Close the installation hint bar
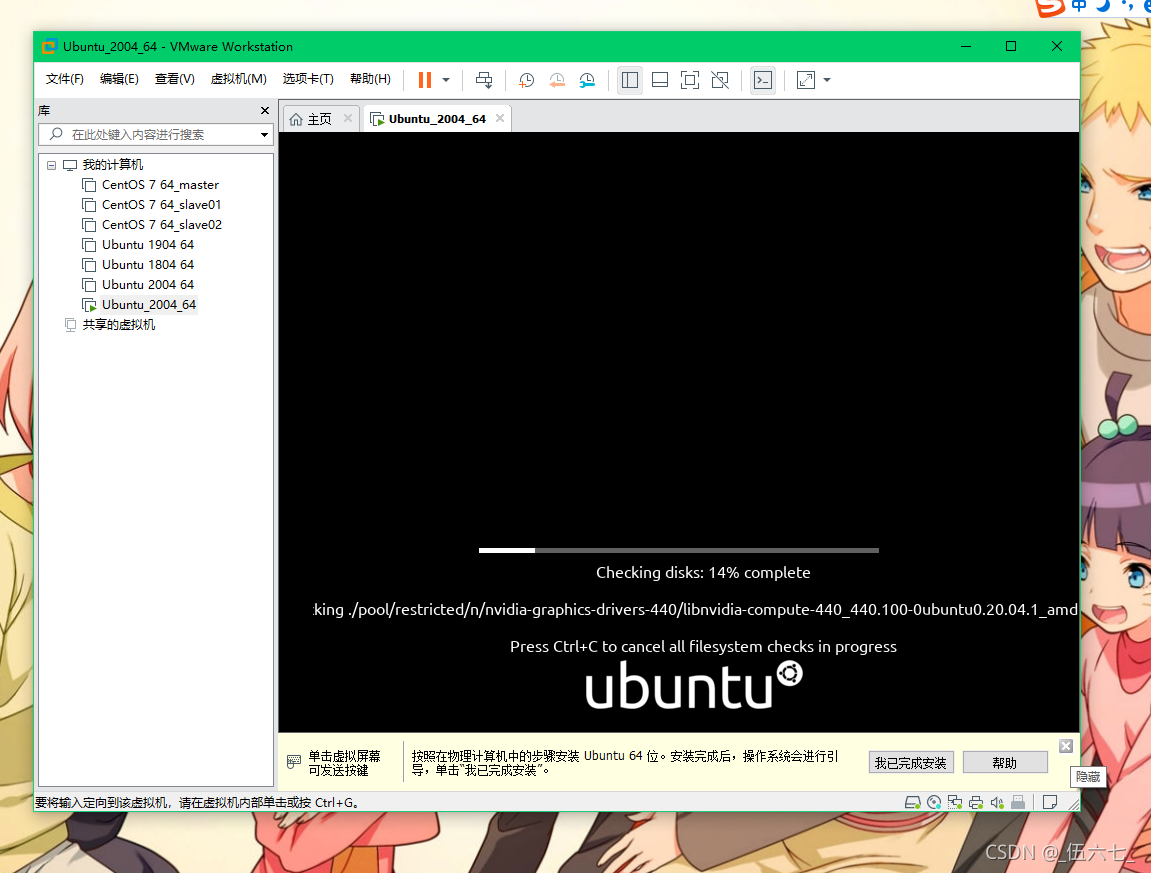1151x873 pixels. 1066,746
